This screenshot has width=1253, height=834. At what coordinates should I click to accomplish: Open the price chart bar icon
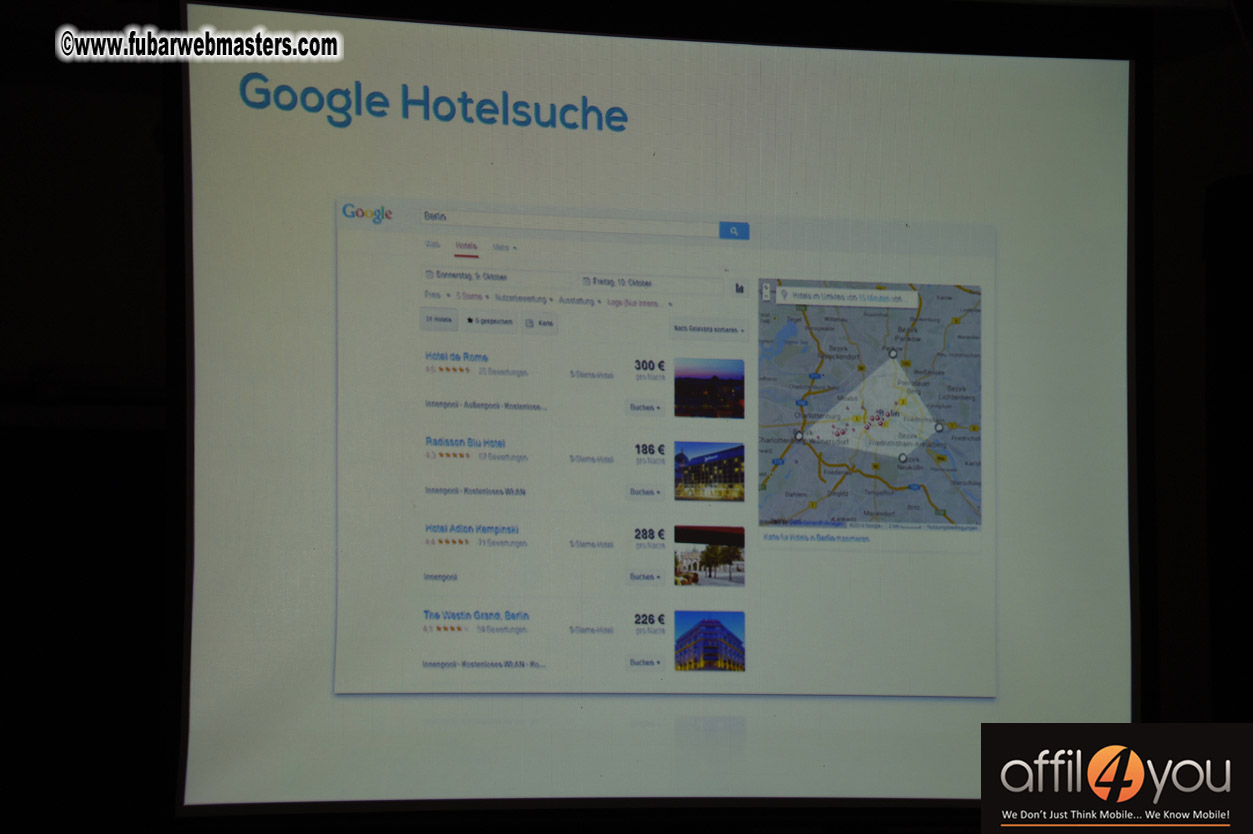(x=739, y=288)
